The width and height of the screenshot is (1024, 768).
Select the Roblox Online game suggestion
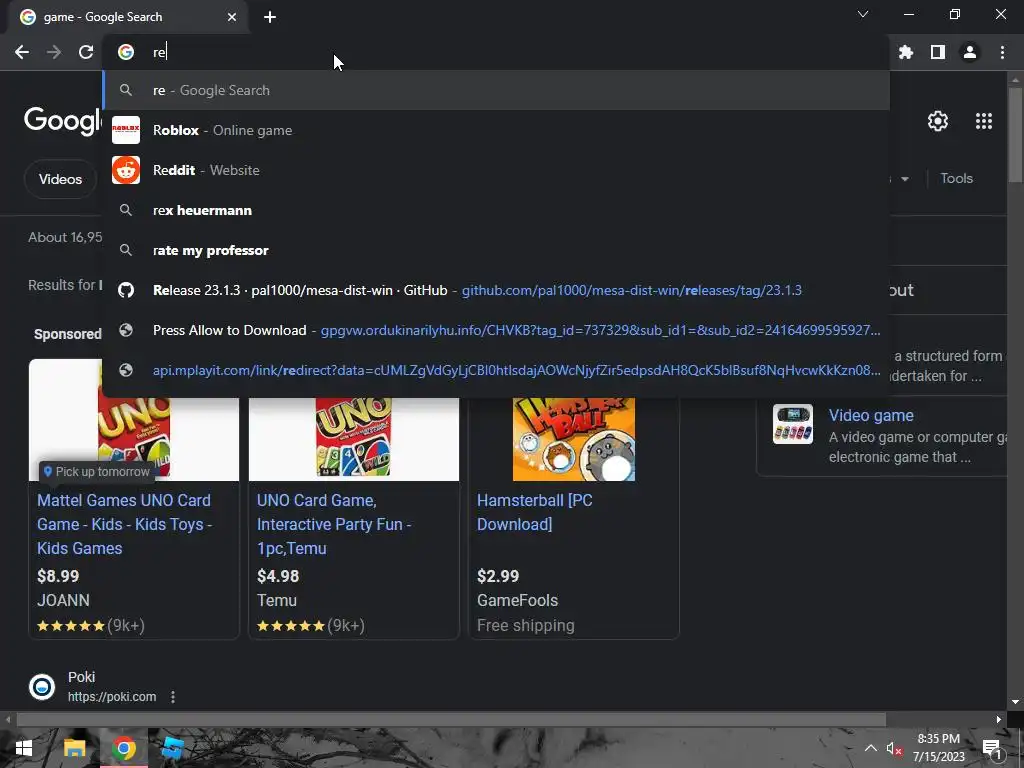point(496,130)
